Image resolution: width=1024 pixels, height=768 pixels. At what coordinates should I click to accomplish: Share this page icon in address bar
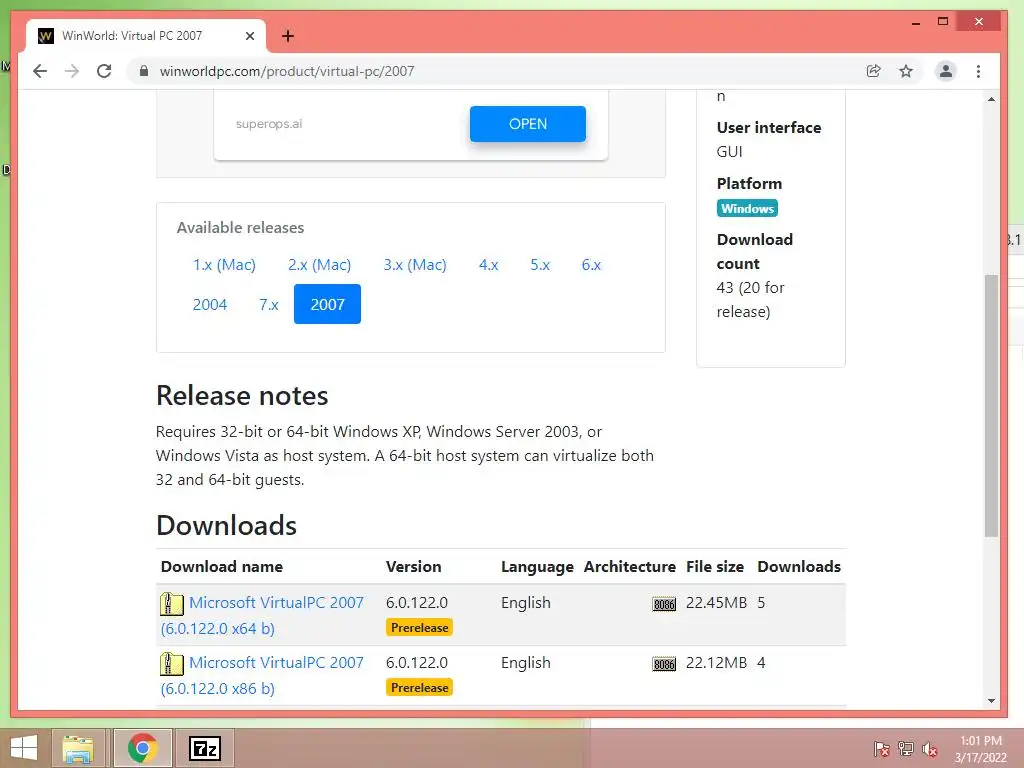(x=873, y=71)
